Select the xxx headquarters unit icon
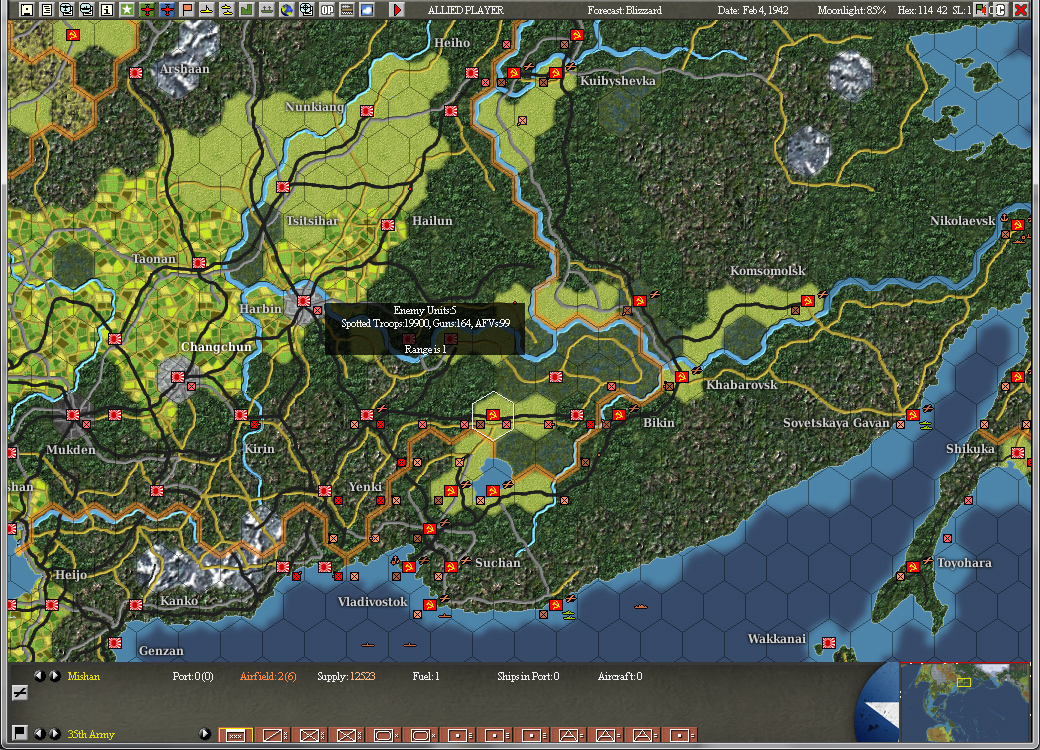Screen dimensions: 1040x750 [x=235, y=735]
